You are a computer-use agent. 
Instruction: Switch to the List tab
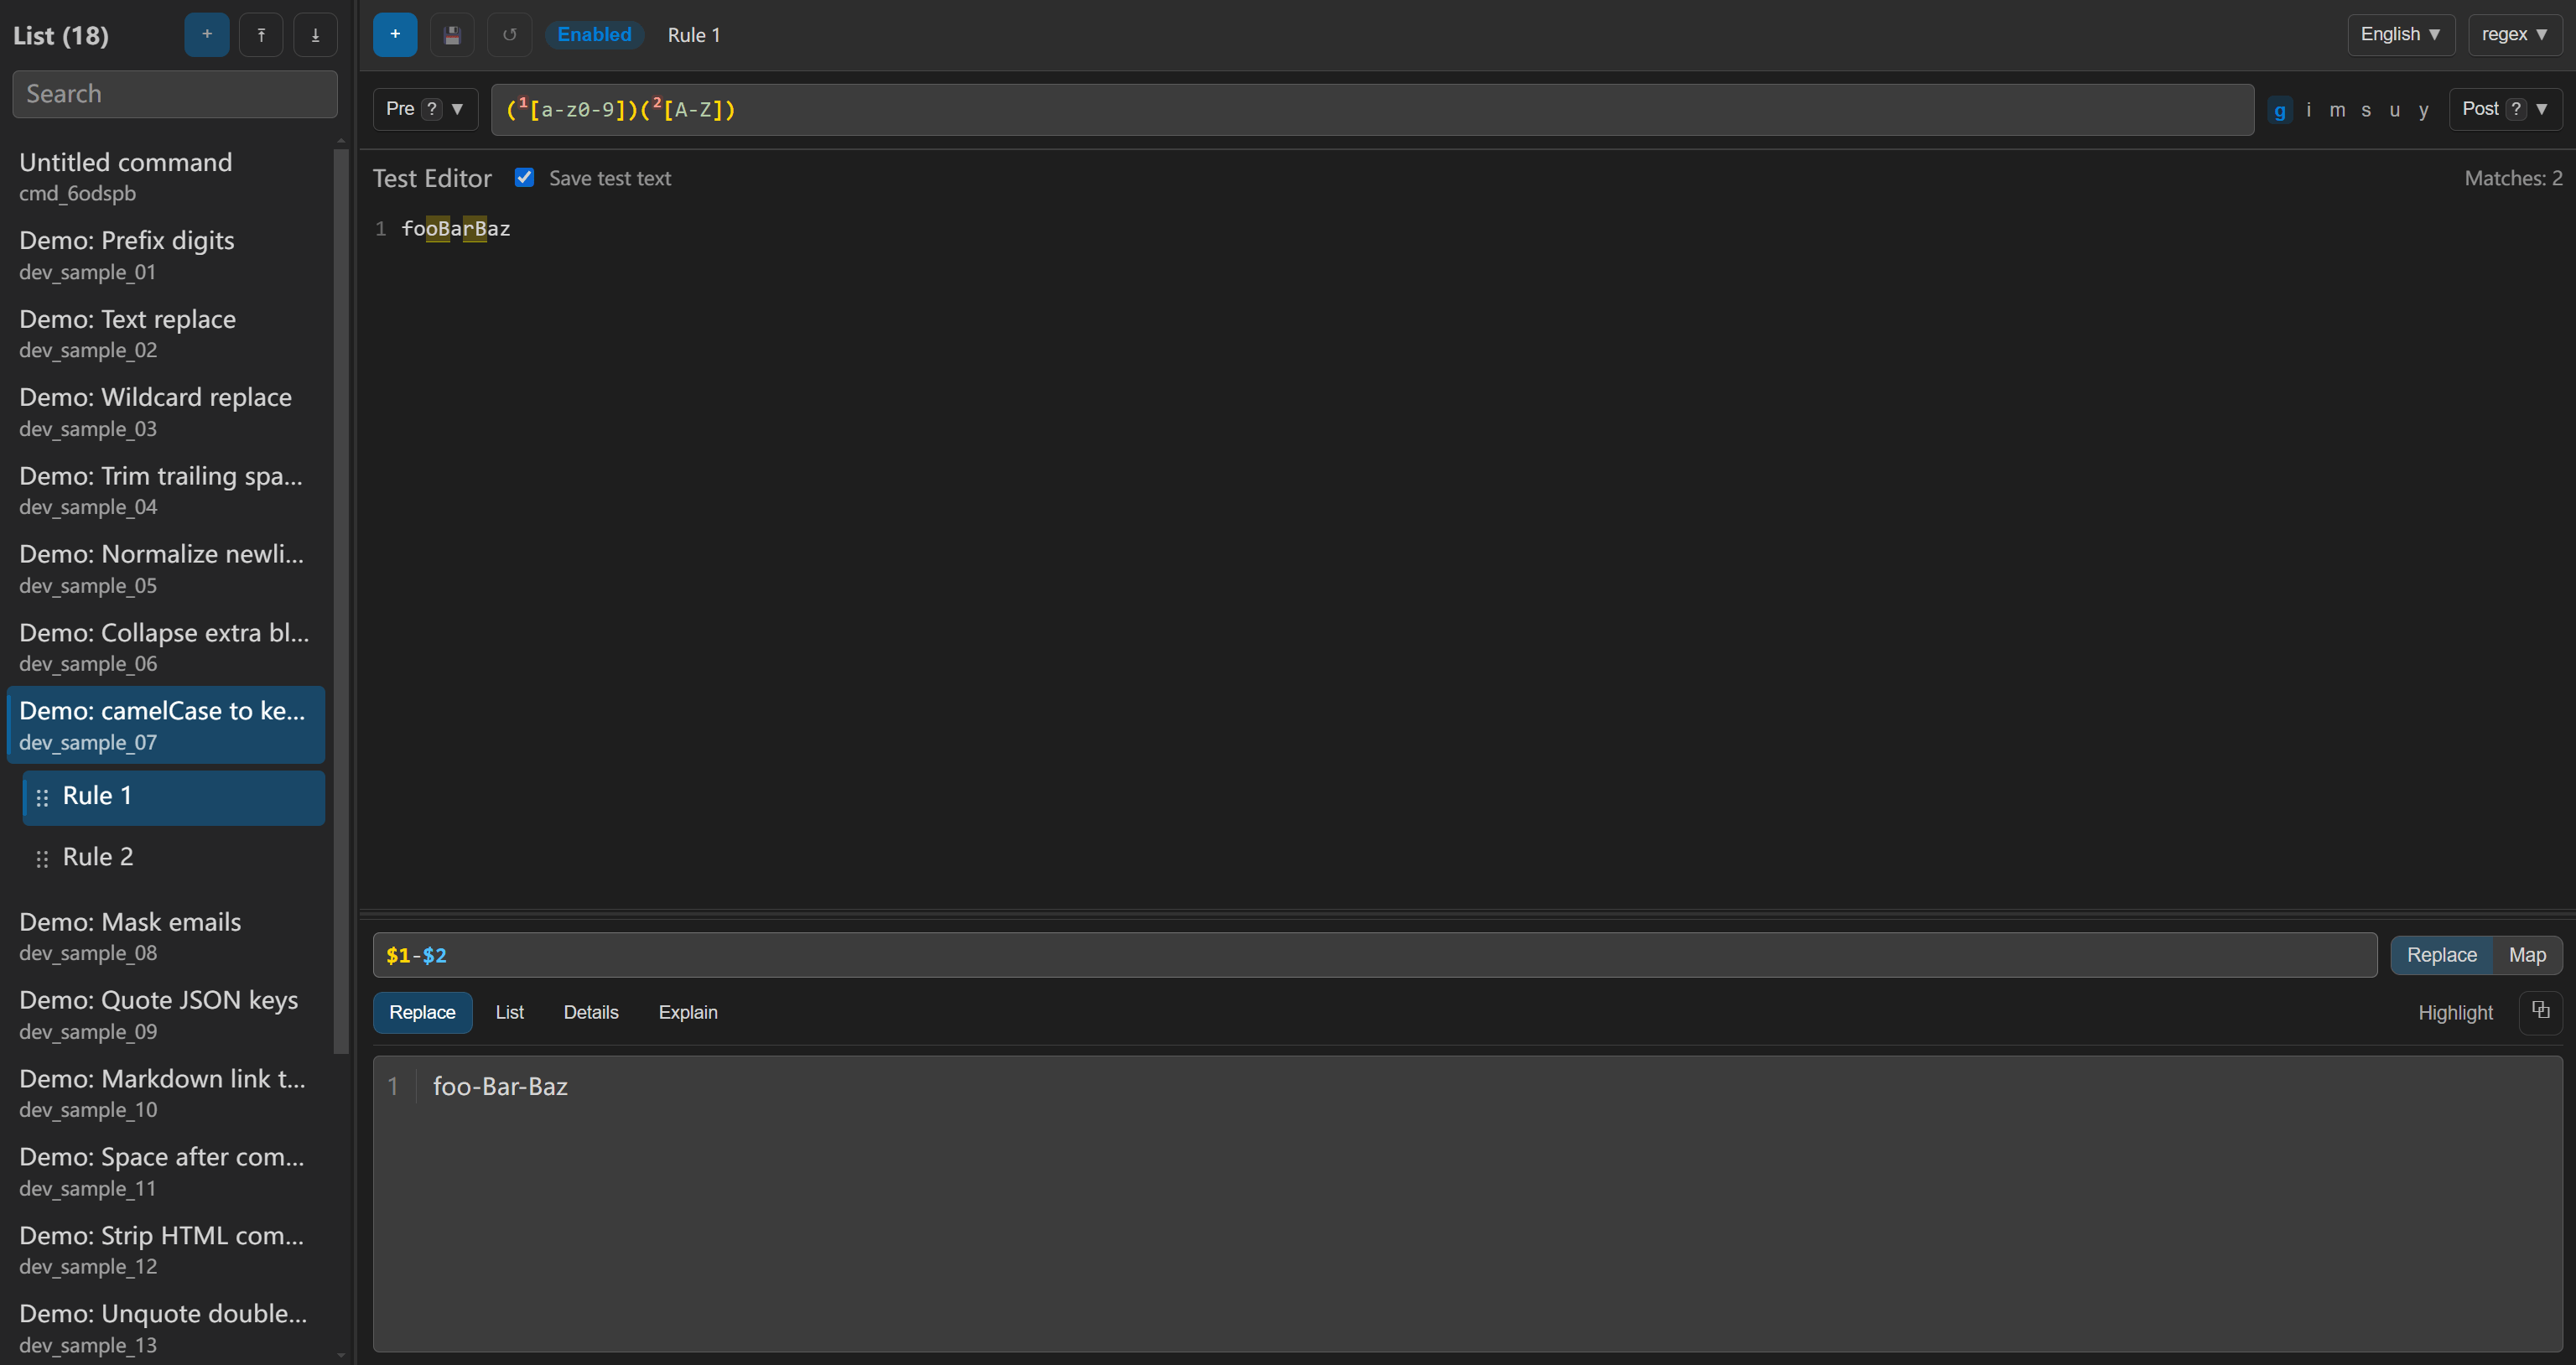pyautogui.click(x=509, y=1012)
